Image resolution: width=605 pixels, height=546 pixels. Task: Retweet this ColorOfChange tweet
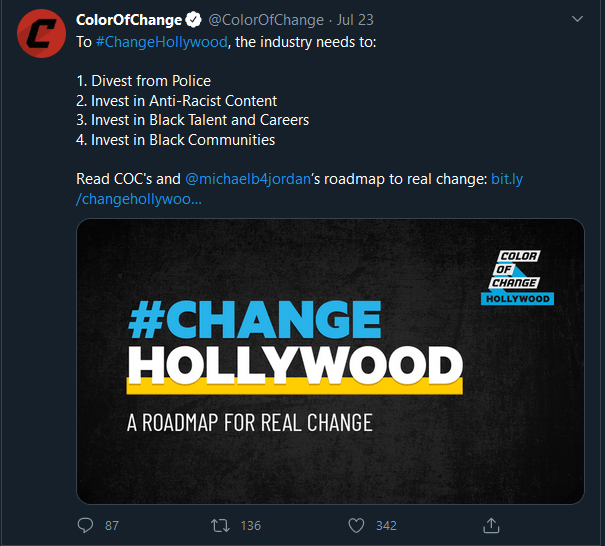click(221, 525)
